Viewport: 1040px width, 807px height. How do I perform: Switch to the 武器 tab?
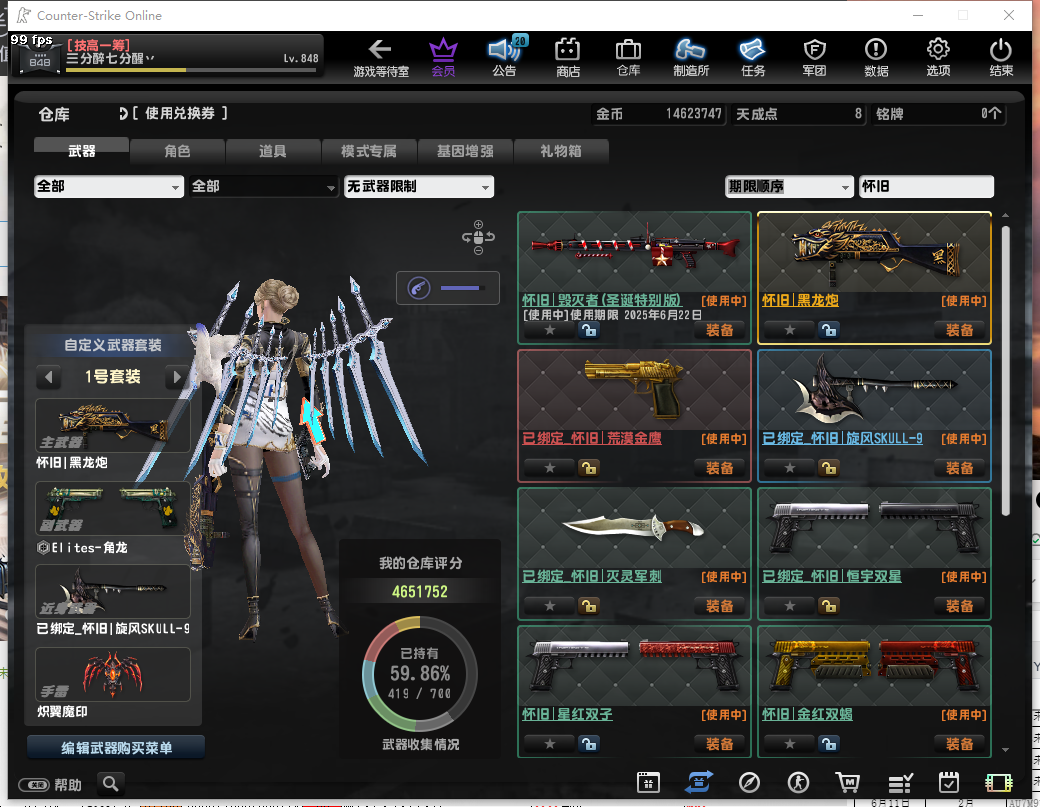point(82,151)
